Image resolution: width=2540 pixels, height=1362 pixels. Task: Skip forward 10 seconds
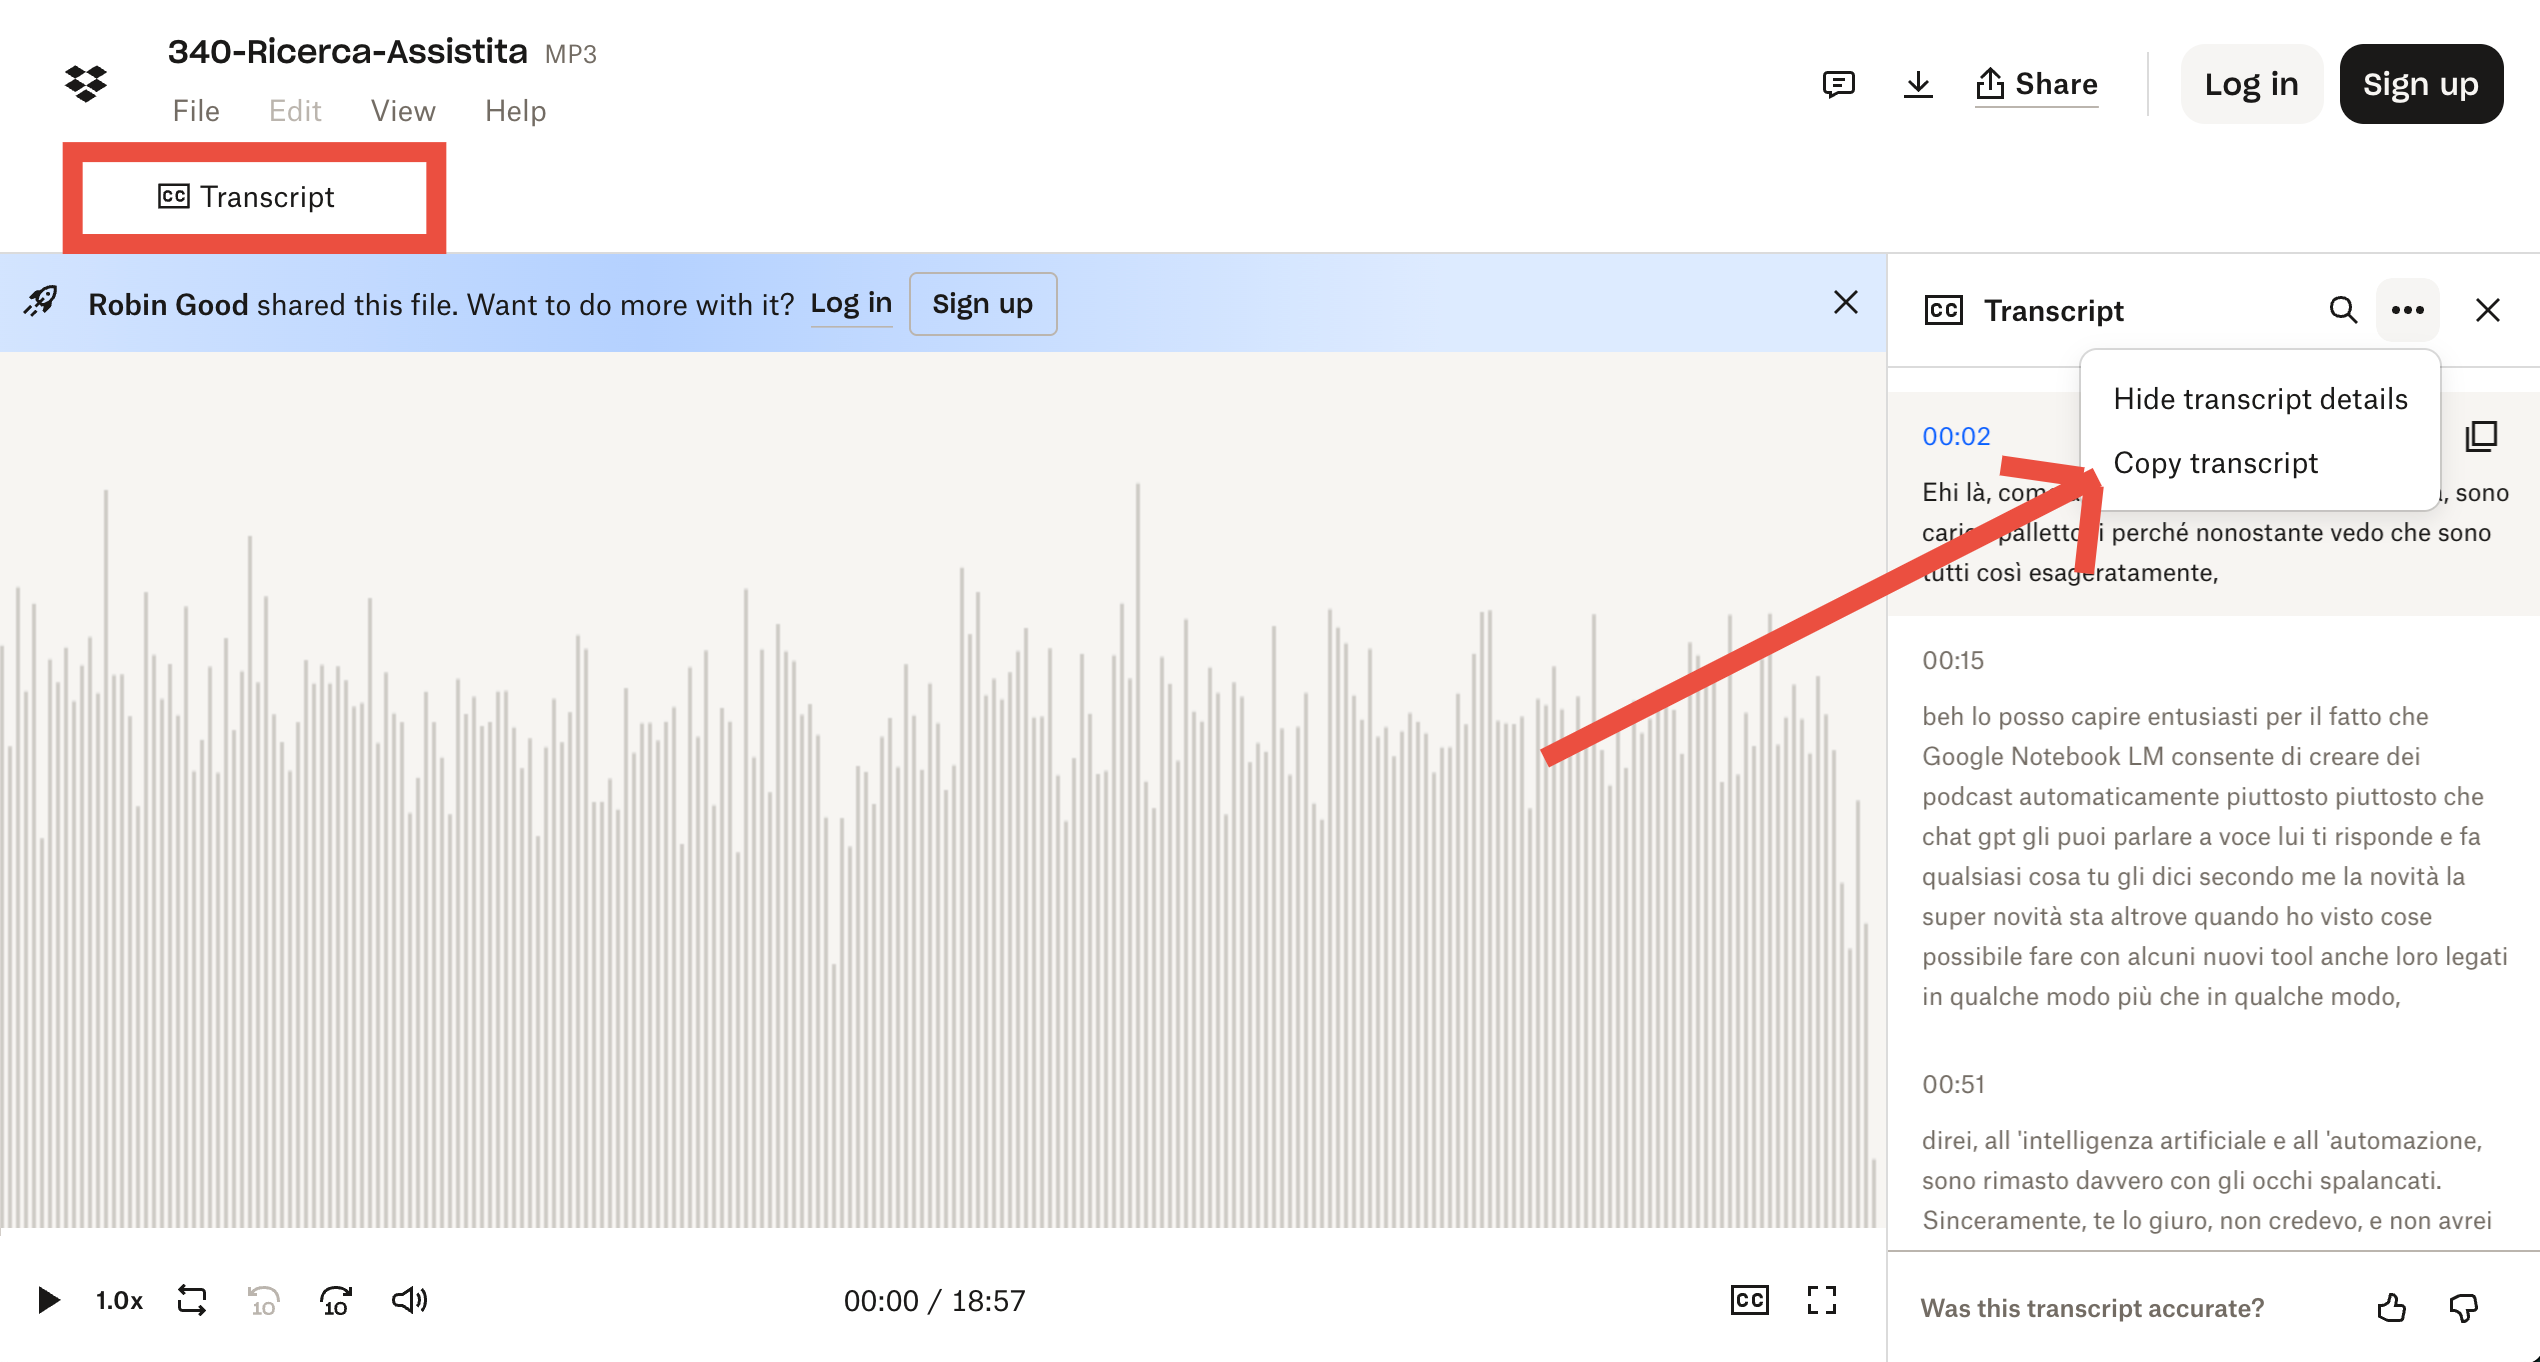[336, 1300]
